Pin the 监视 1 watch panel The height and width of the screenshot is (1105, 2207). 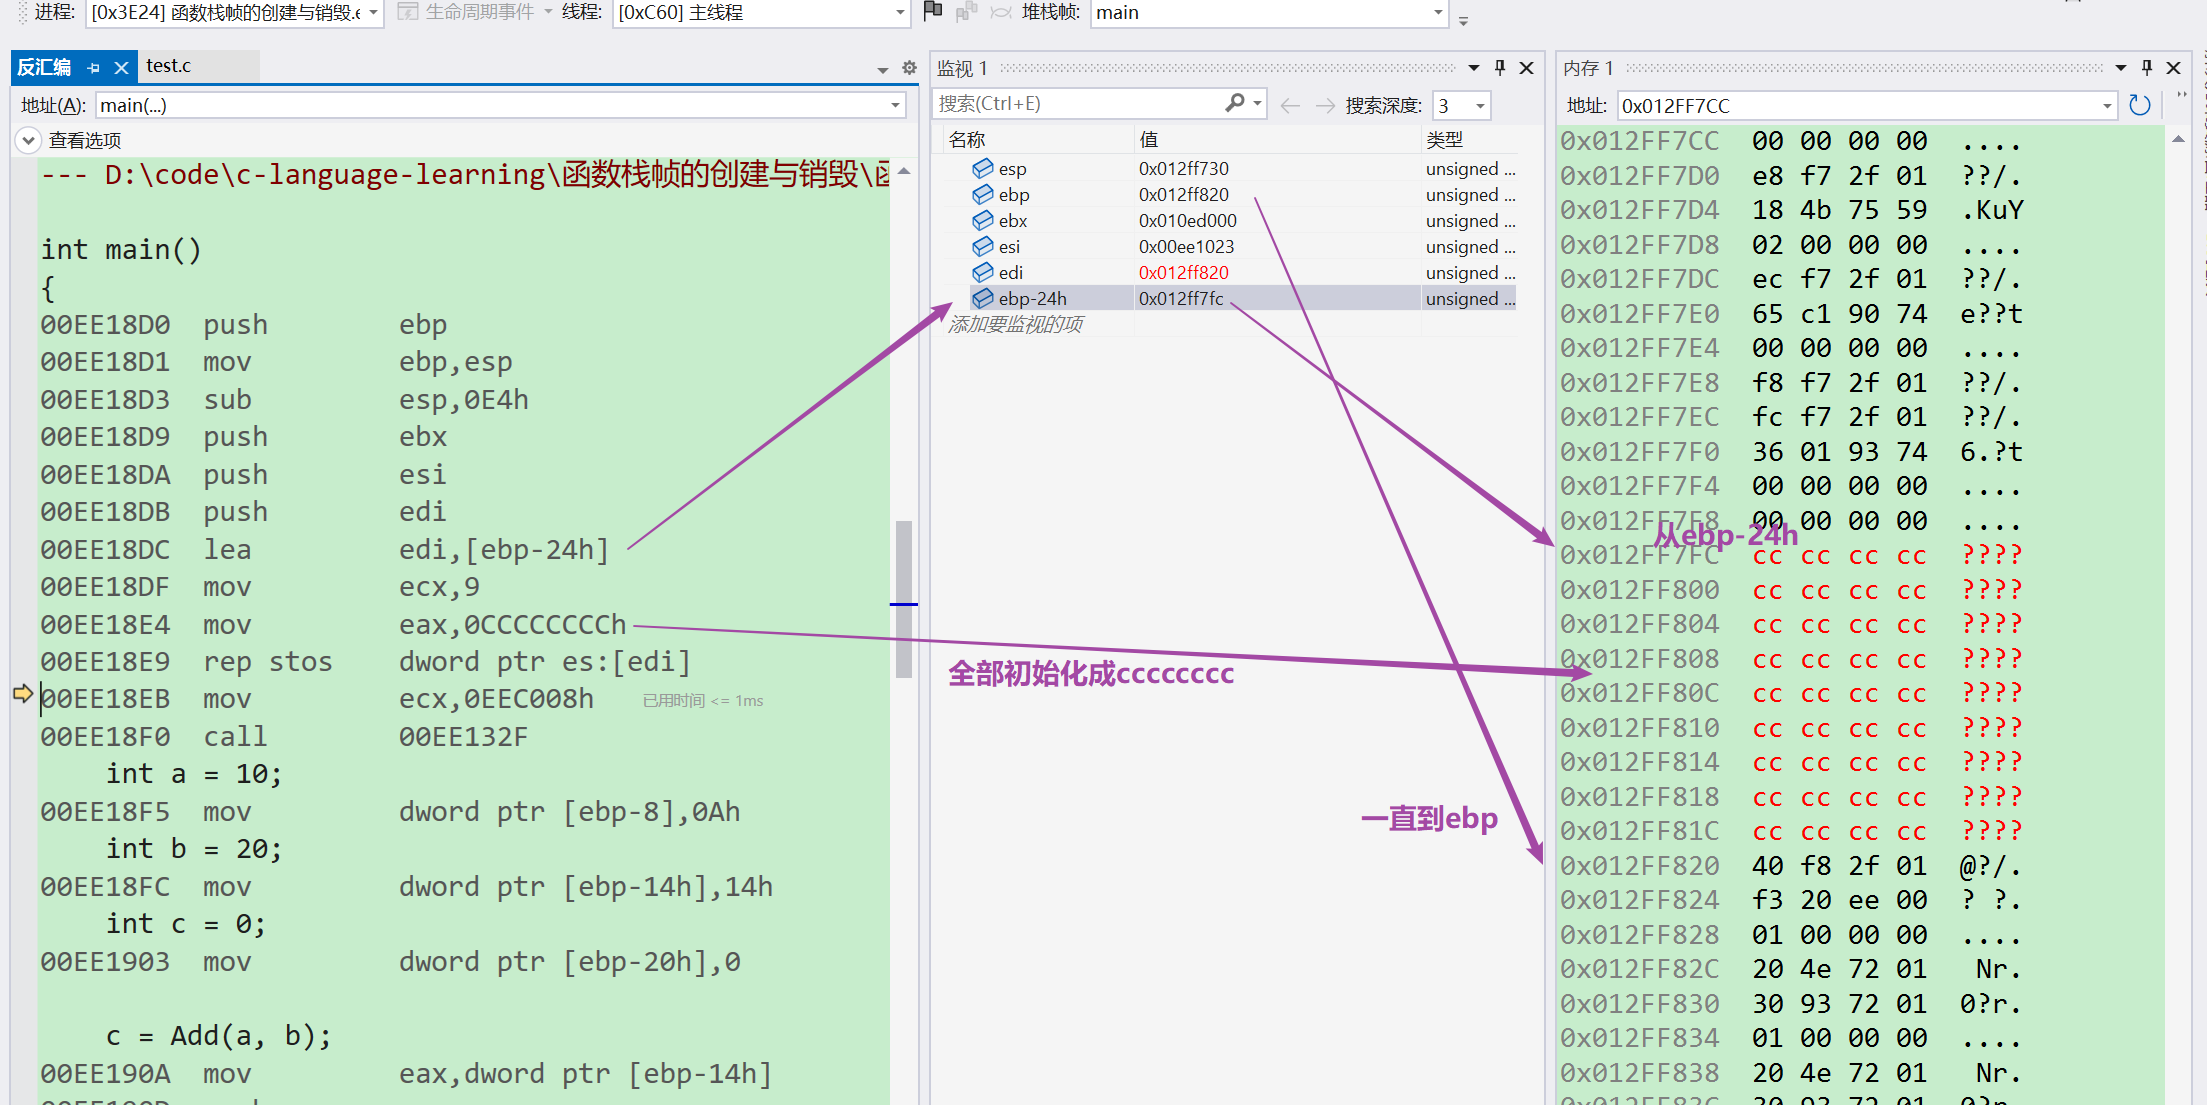(1500, 67)
